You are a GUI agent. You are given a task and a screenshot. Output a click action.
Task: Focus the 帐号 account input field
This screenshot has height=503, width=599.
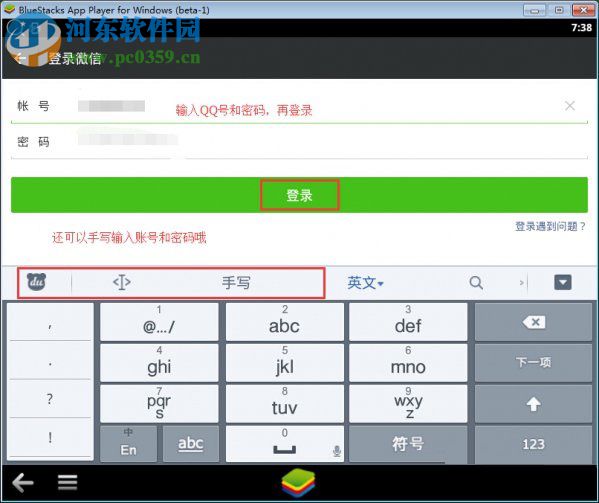click(x=300, y=106)
